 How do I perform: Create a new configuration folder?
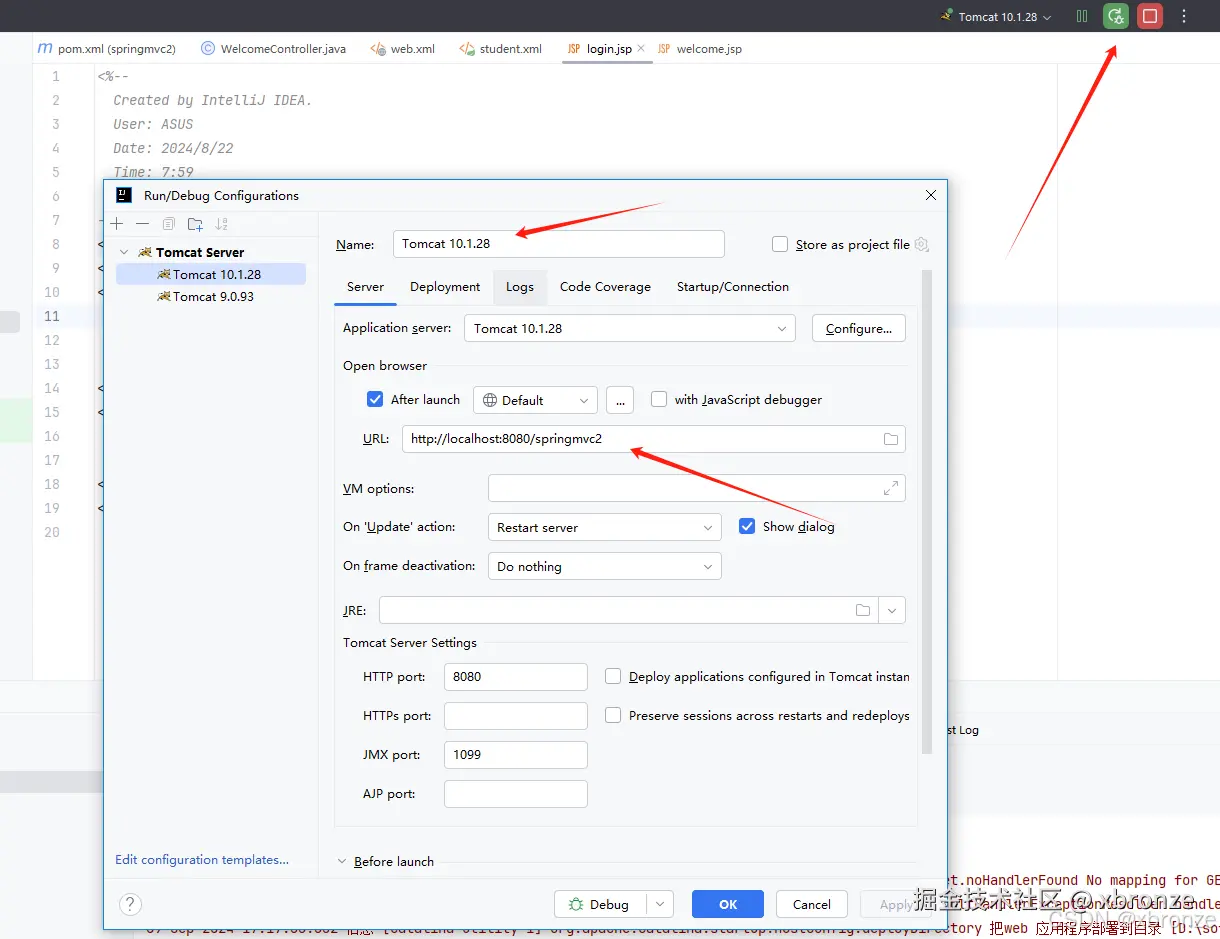[x=195, y=224]
